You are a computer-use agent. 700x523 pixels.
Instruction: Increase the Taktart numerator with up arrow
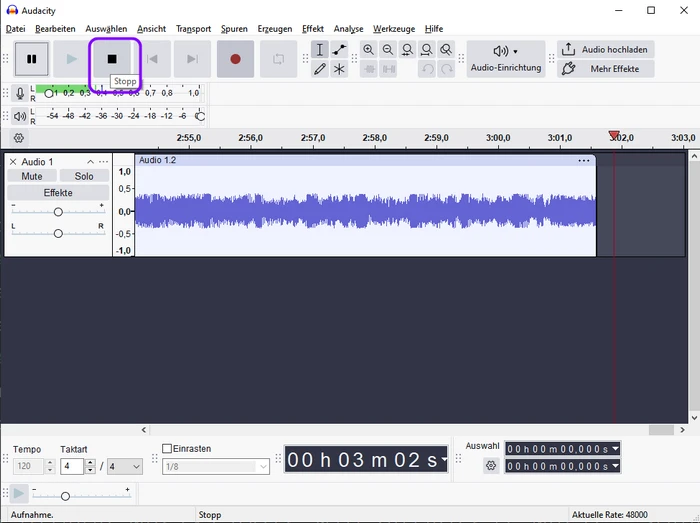pyautogui.click(x=90, y=463)
